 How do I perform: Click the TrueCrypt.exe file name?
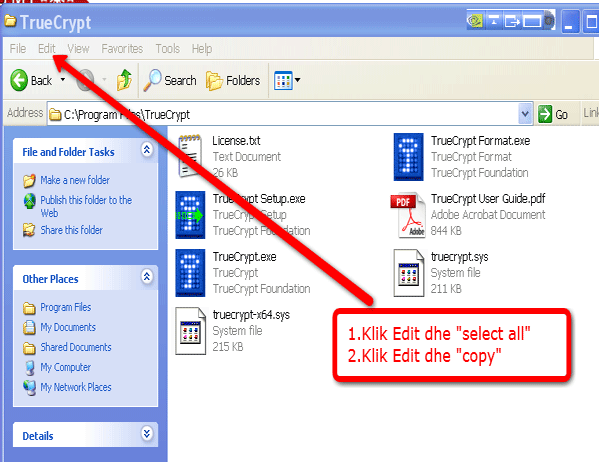[x=244, y=257]
